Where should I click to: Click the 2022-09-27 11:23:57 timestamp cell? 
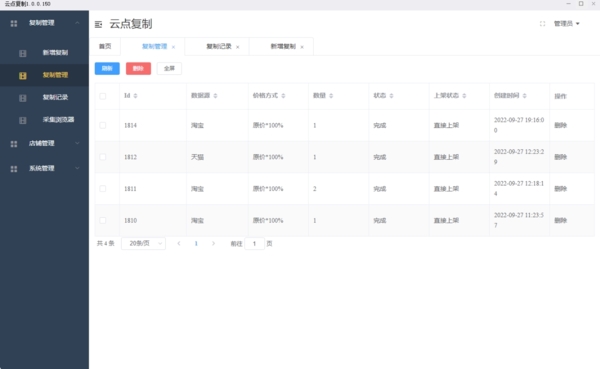(519, 220)
